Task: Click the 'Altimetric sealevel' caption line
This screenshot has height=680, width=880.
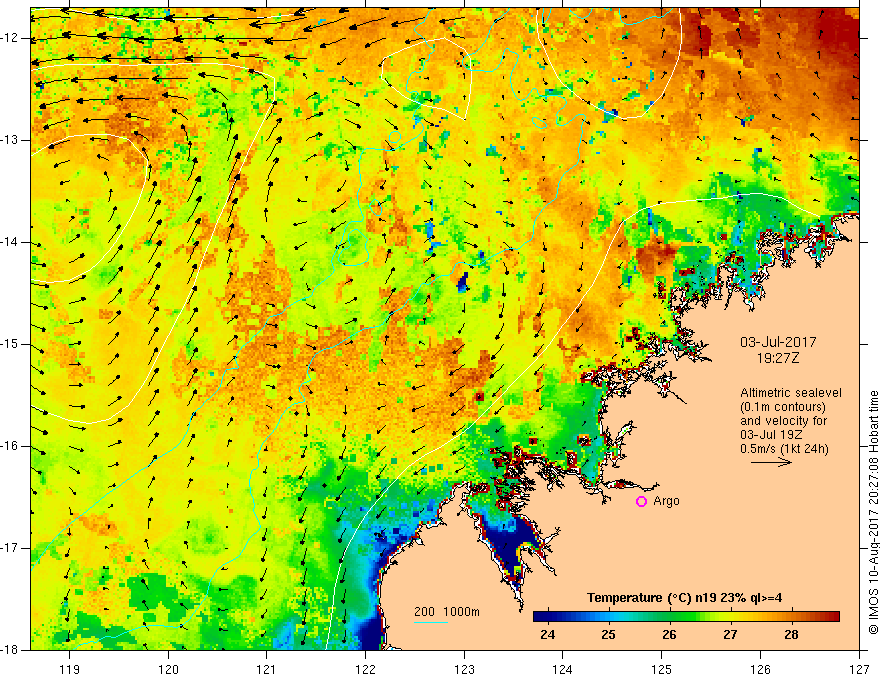Action: point(791,393)
